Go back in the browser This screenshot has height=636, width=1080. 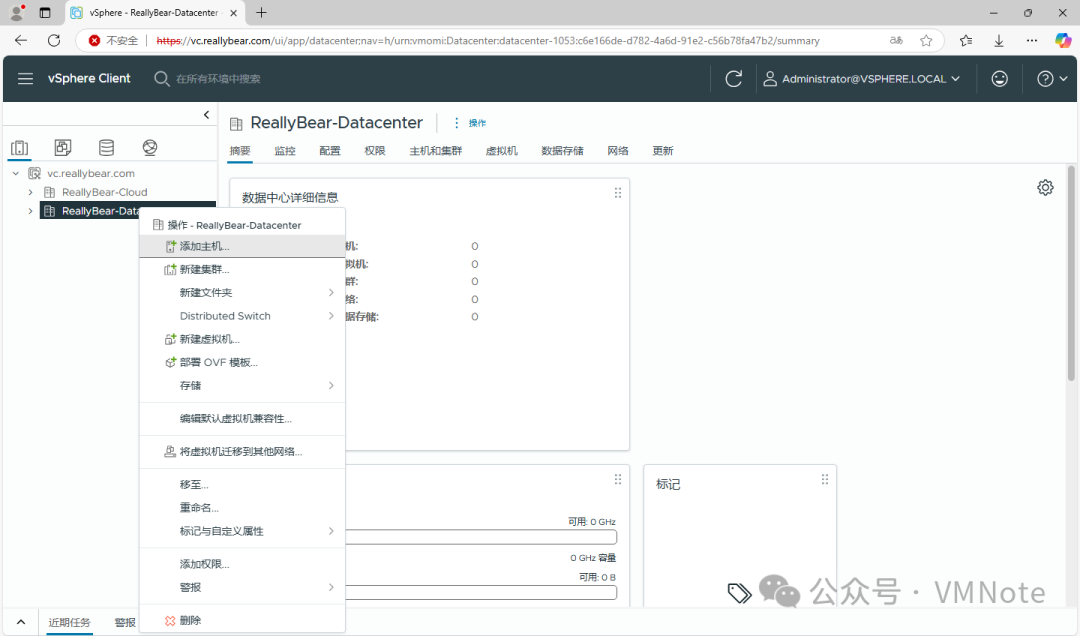tap(21, 41)
